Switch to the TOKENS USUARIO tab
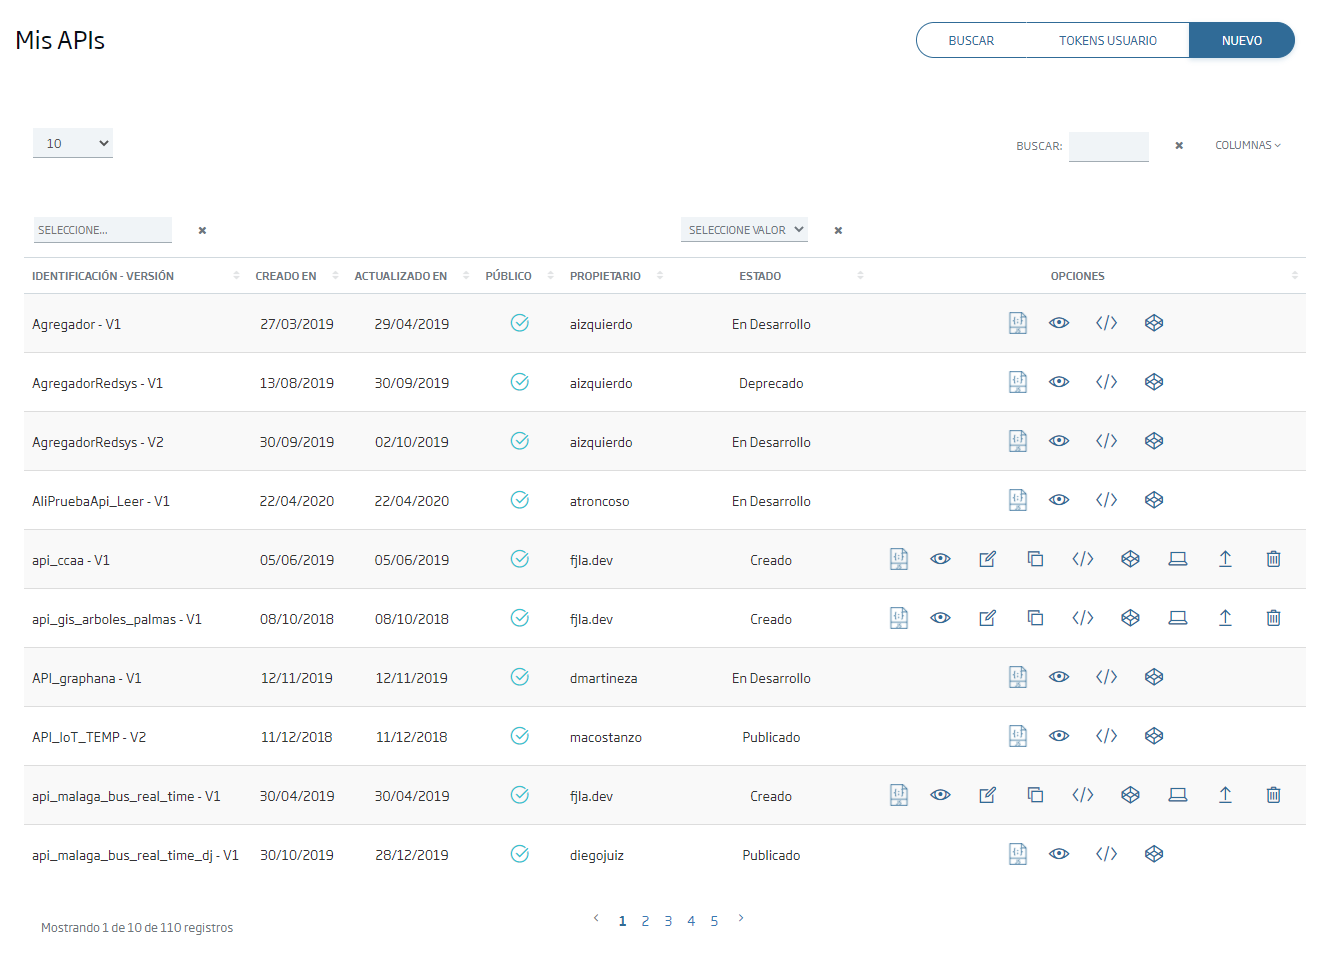The height and width of the screenshot is (960, 1335). point(1108,40)
